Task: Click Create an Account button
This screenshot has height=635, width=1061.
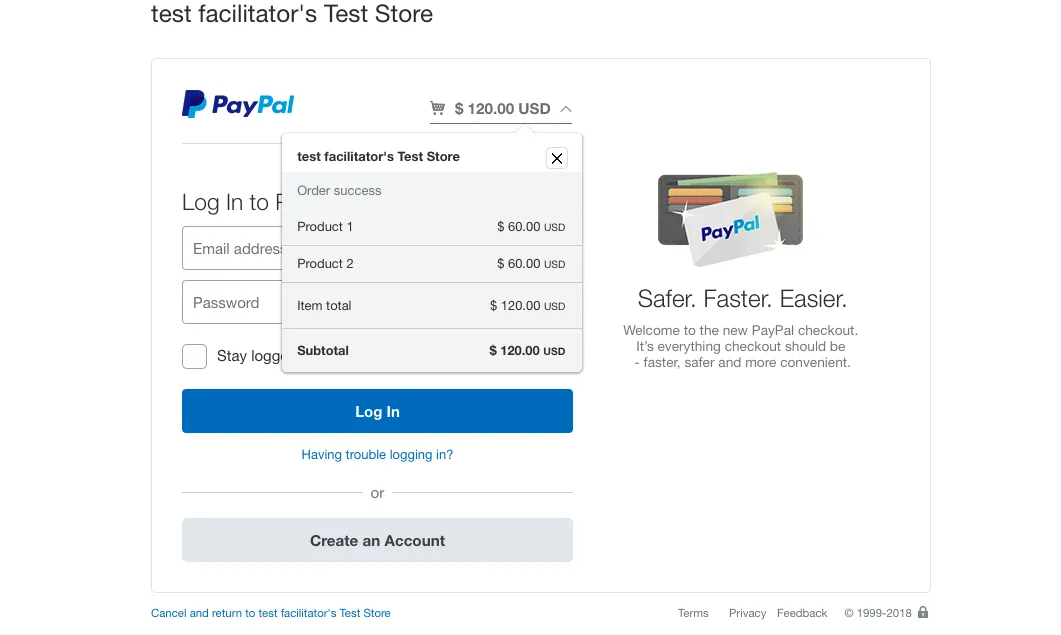Action: [x=377, y=540]
